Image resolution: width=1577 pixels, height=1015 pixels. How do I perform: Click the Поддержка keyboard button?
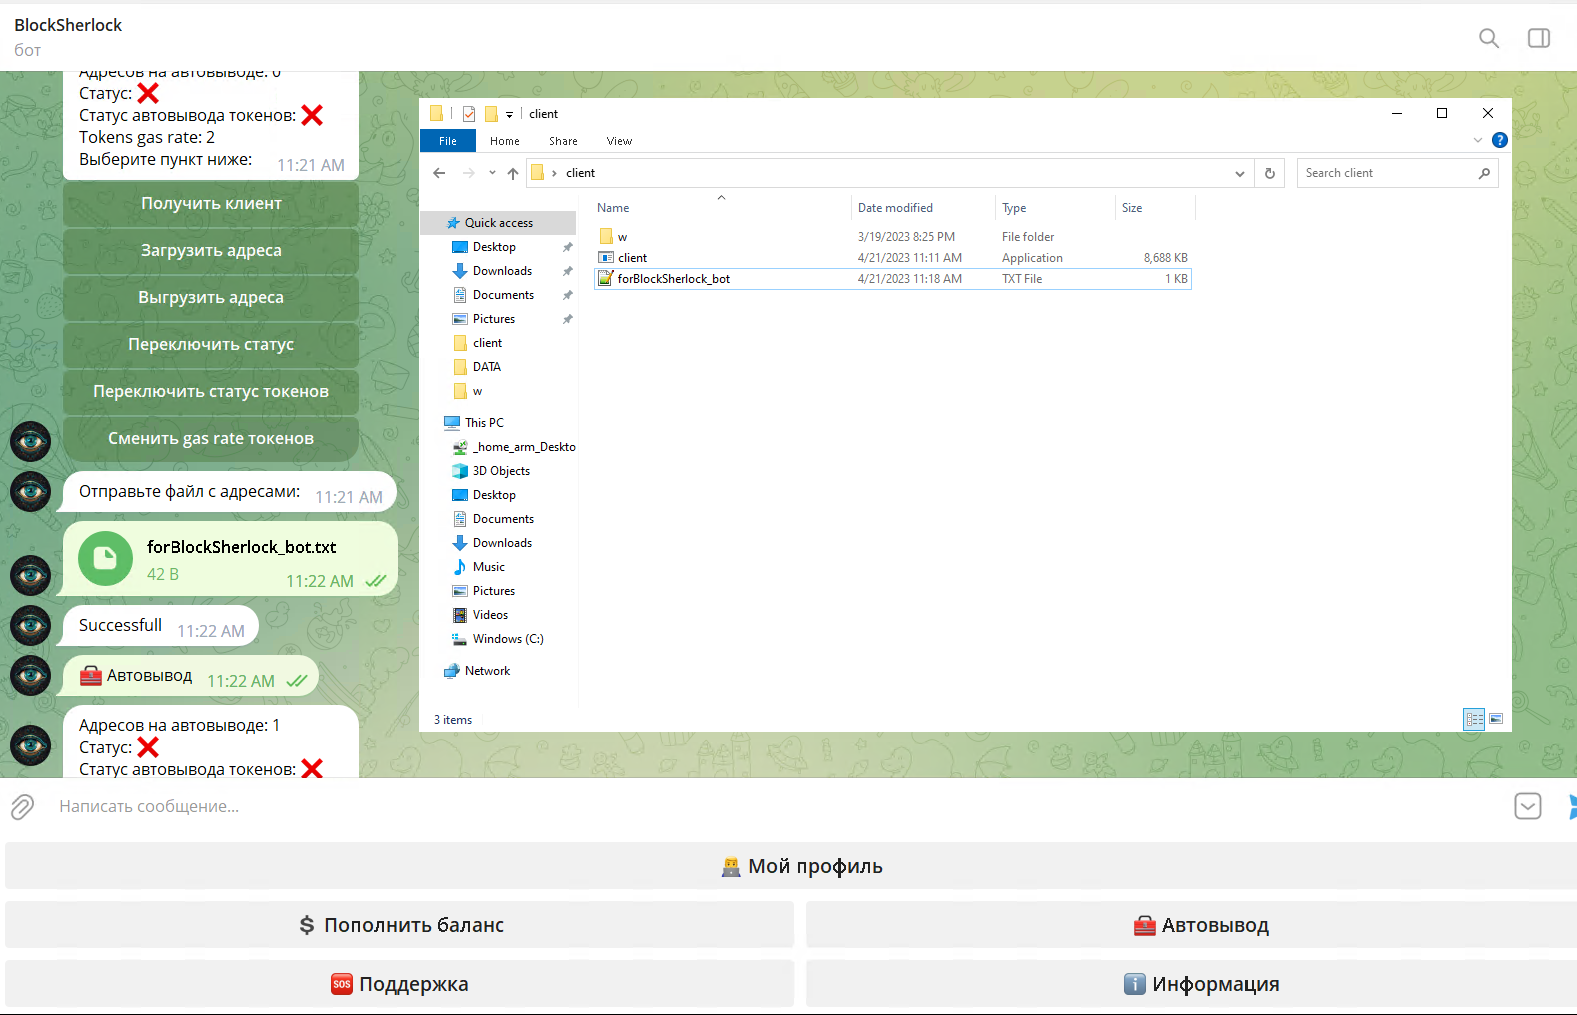(x=399, y=984)
